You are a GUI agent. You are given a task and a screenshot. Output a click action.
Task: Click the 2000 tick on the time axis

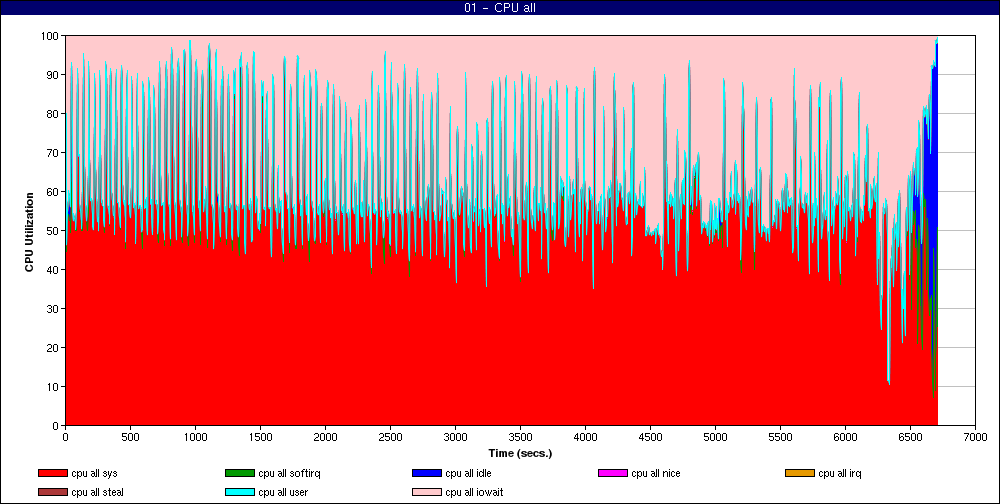point(325,438)
